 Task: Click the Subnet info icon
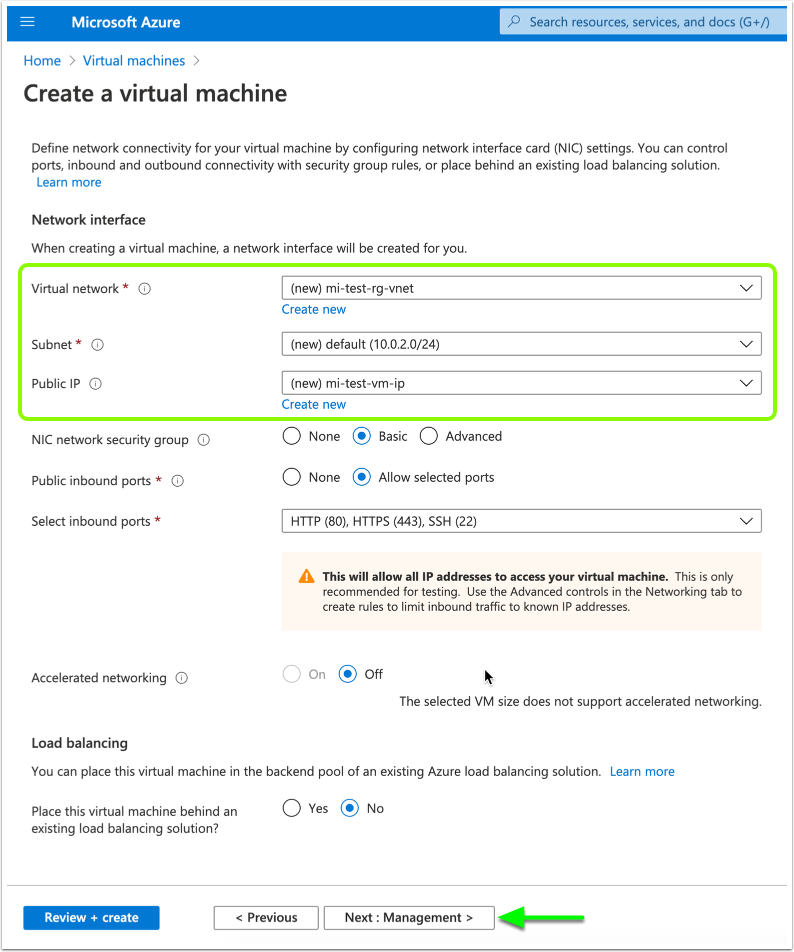click(x=98, y=345)
